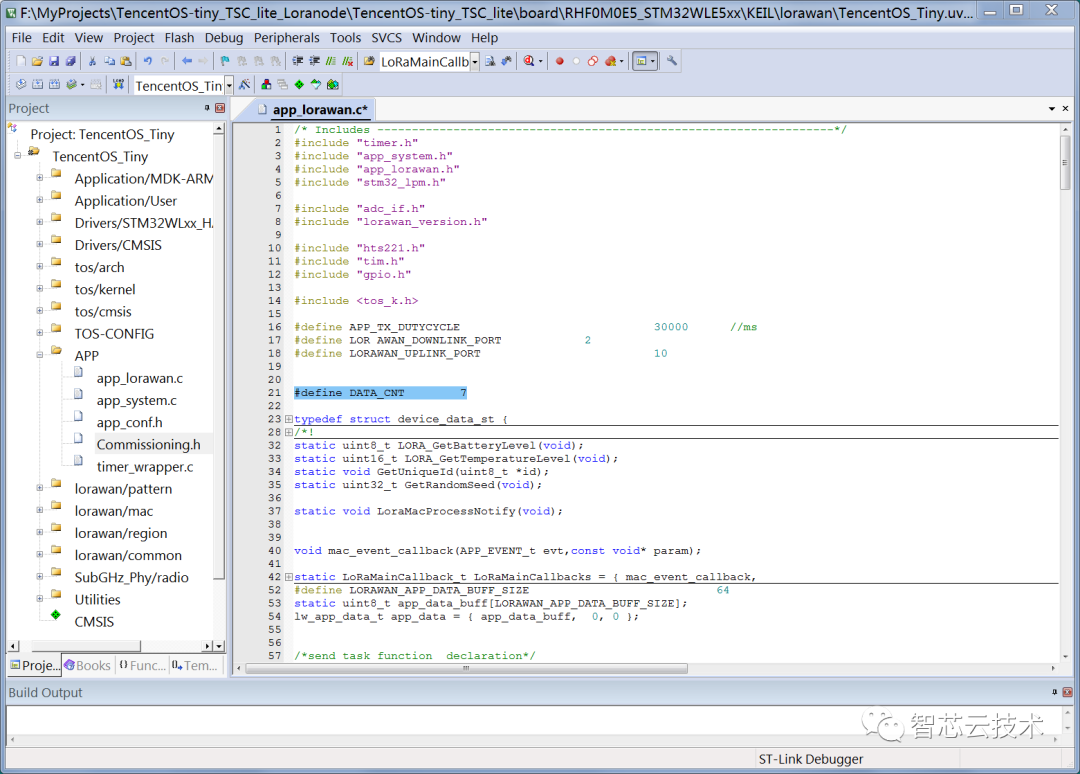Open the window layout dropdown arrow

click(652, 61)
